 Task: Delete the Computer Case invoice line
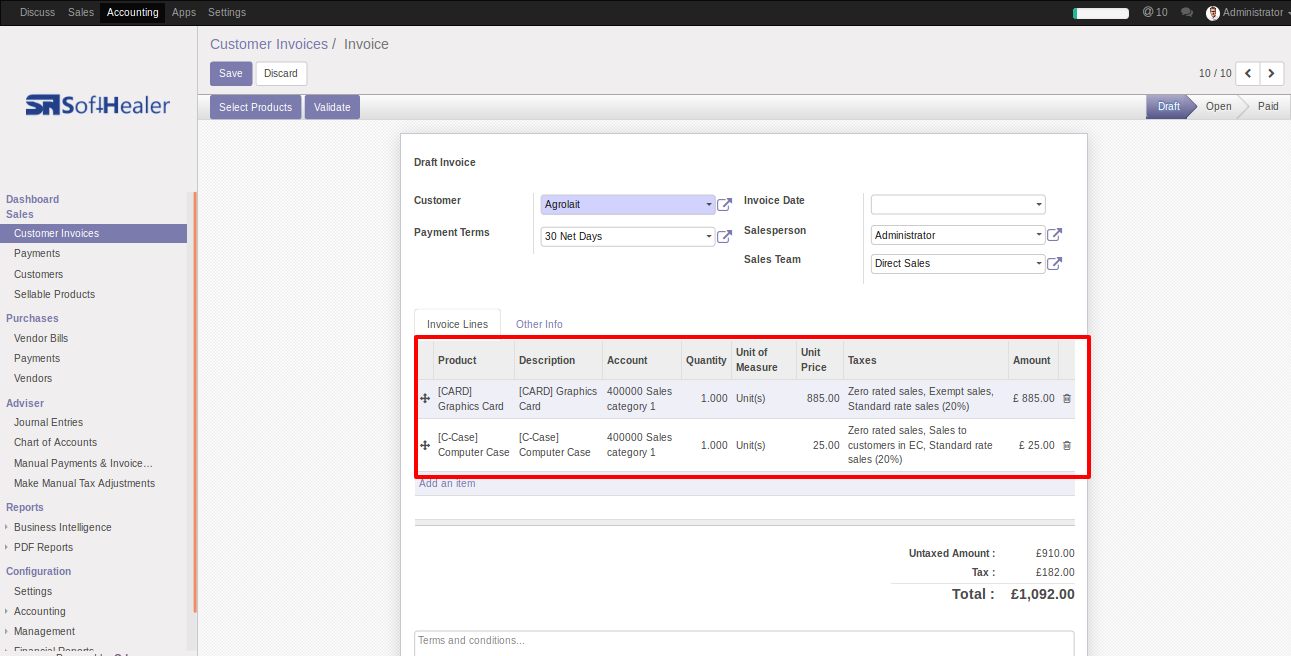point(1067,445)
